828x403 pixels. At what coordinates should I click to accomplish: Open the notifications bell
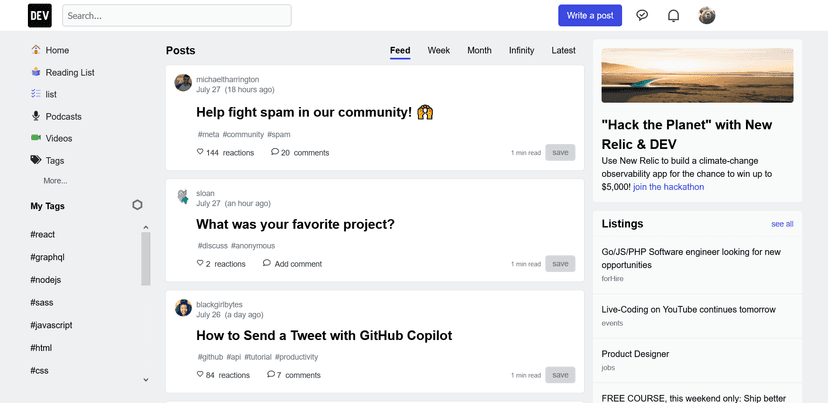(x=673, y=16)
